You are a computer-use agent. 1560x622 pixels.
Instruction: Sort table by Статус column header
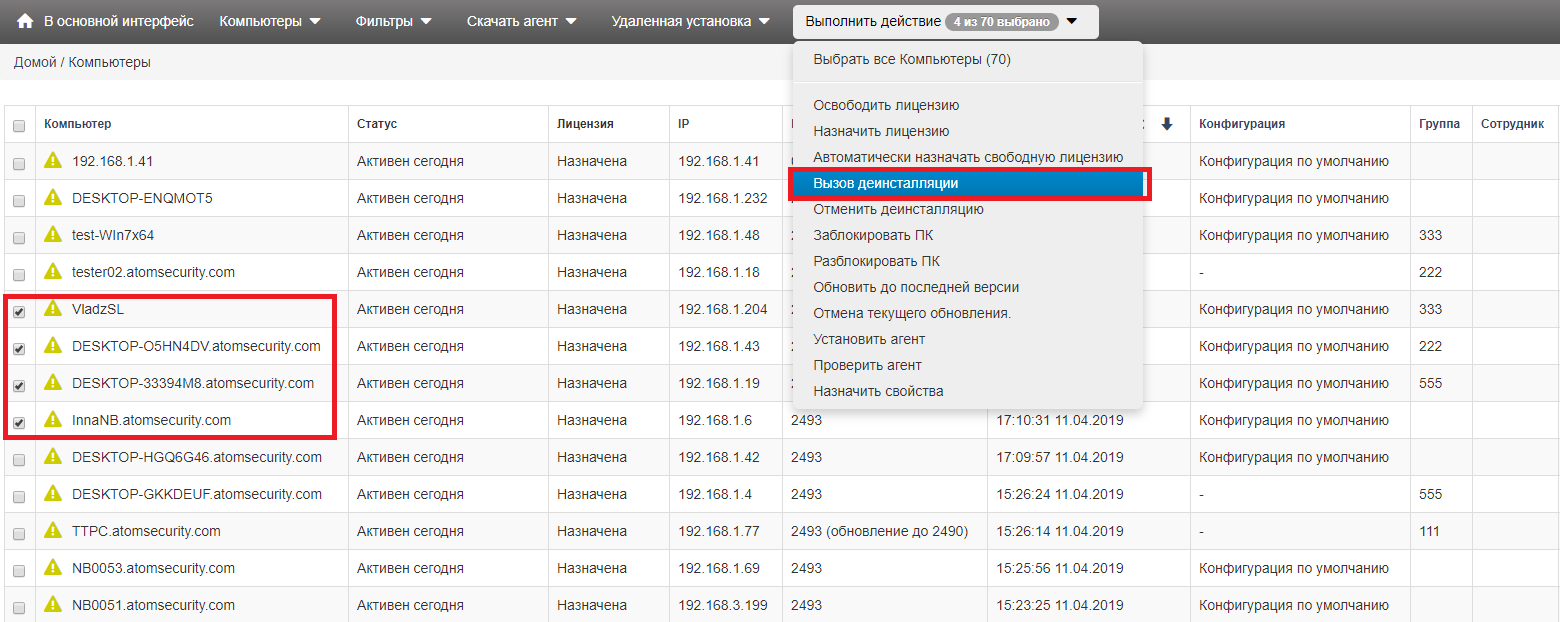377,124
